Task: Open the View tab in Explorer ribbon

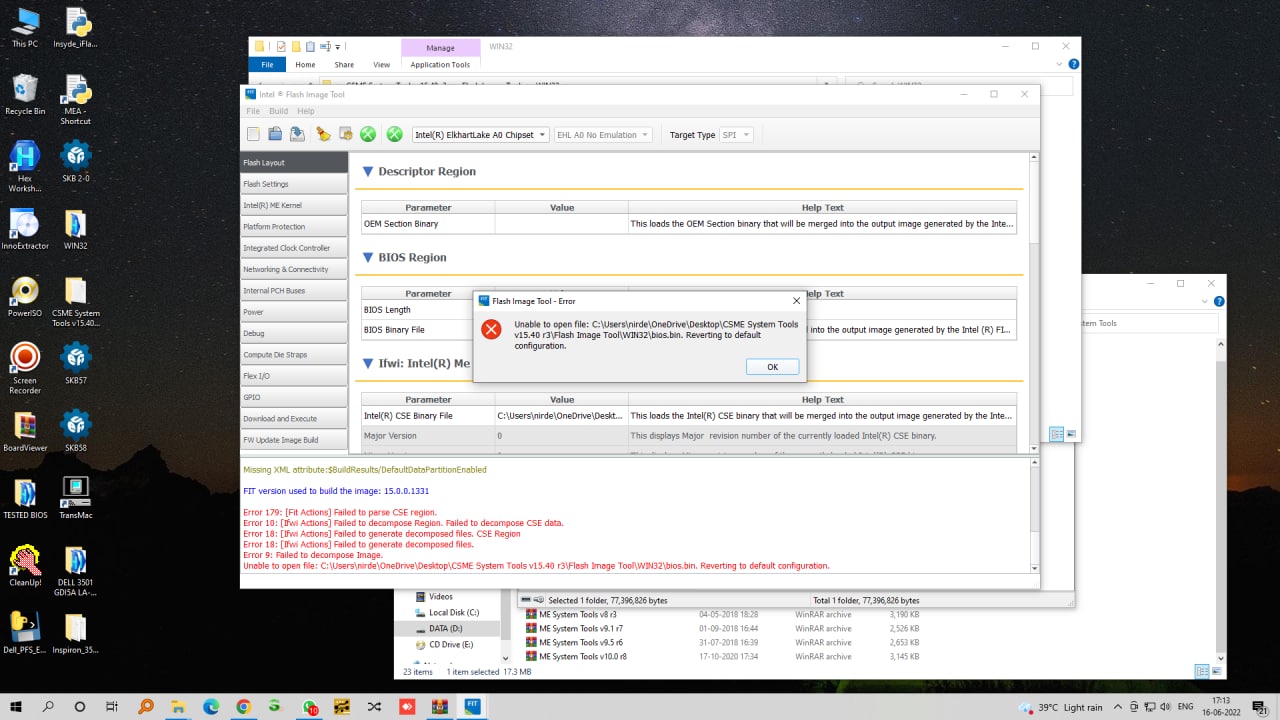Action: tap(381, 65)
